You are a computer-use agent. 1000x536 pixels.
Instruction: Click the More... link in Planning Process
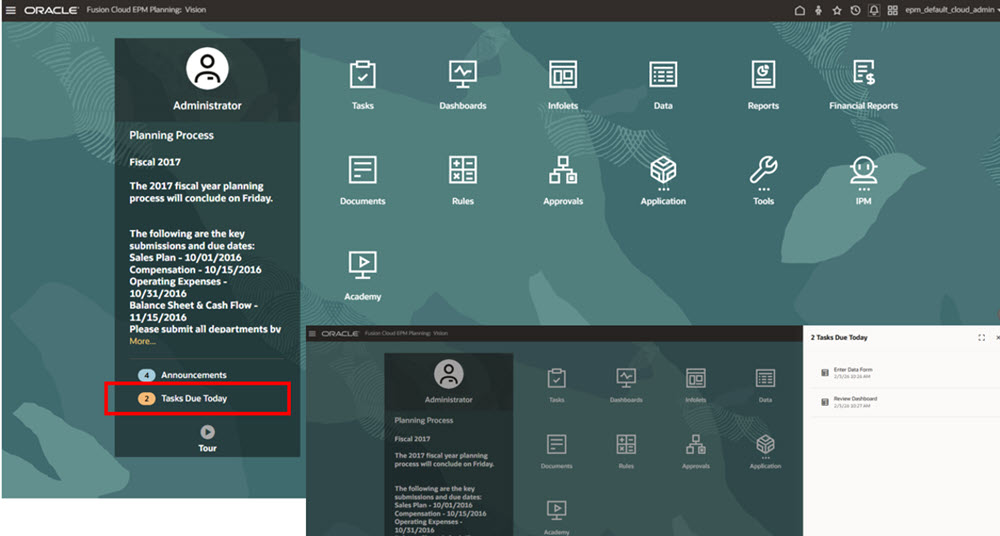pyautogui.click(x=142, y=341)
